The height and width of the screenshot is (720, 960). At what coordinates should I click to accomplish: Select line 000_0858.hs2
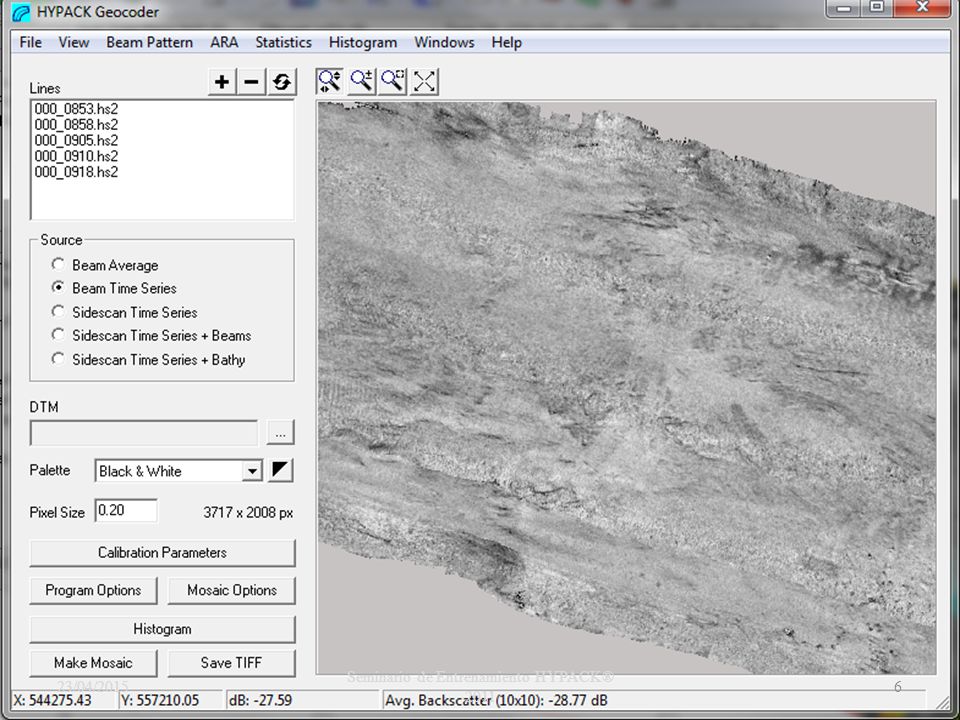(x=77, y=125)
